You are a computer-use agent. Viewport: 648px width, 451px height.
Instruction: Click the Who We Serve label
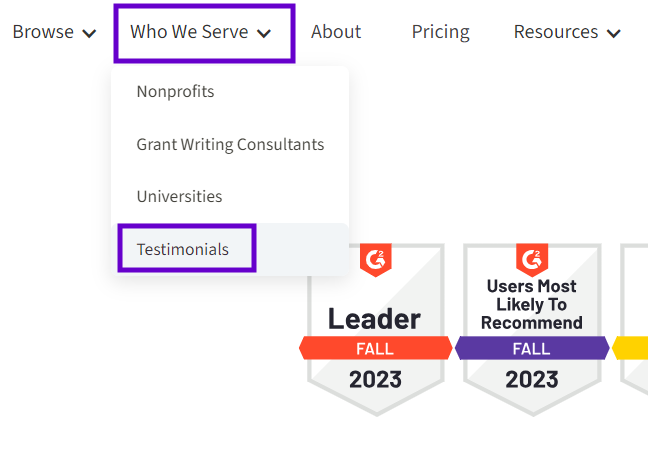tap(190, 32)
